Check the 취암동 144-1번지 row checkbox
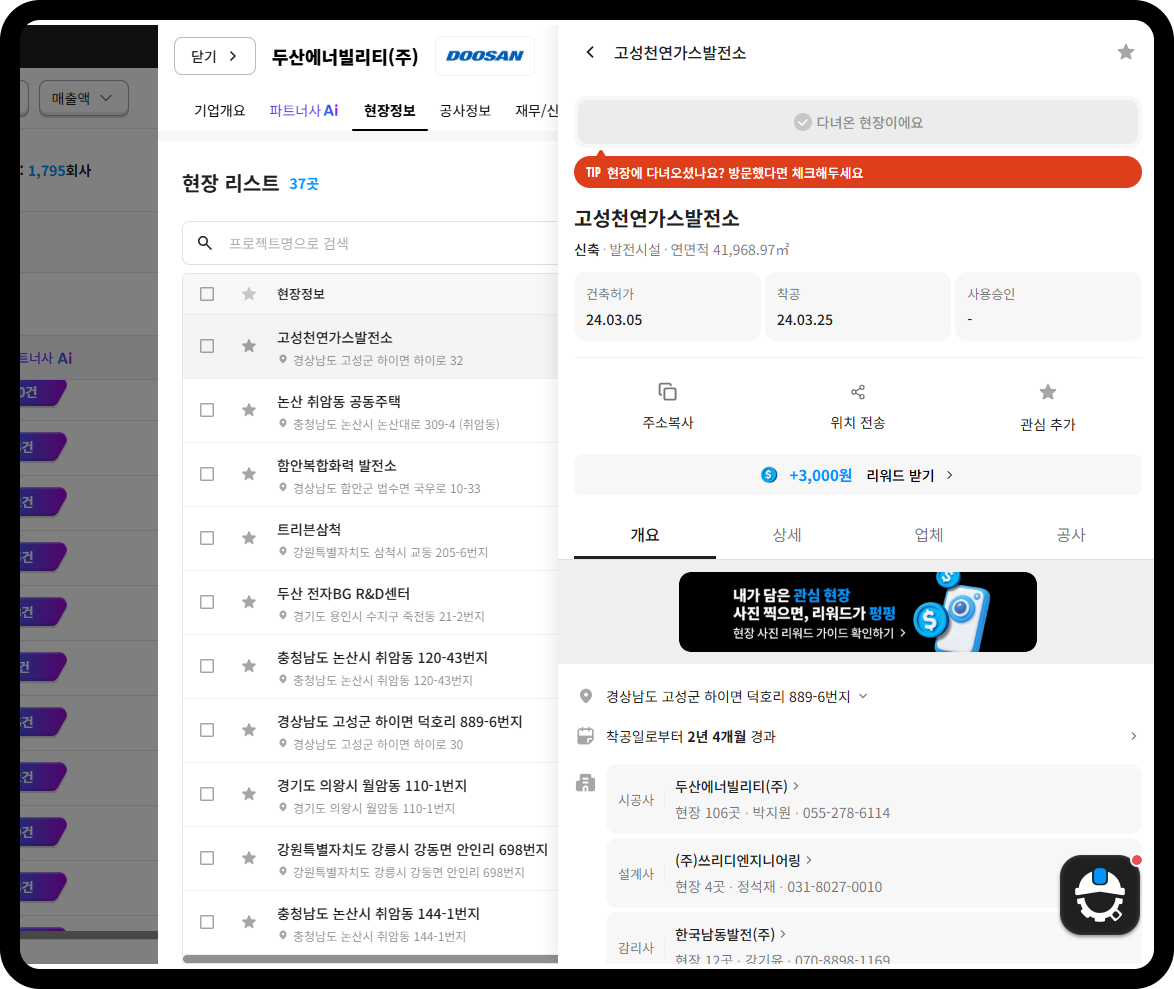This screenshot has height=989, width=1174. 207,922
